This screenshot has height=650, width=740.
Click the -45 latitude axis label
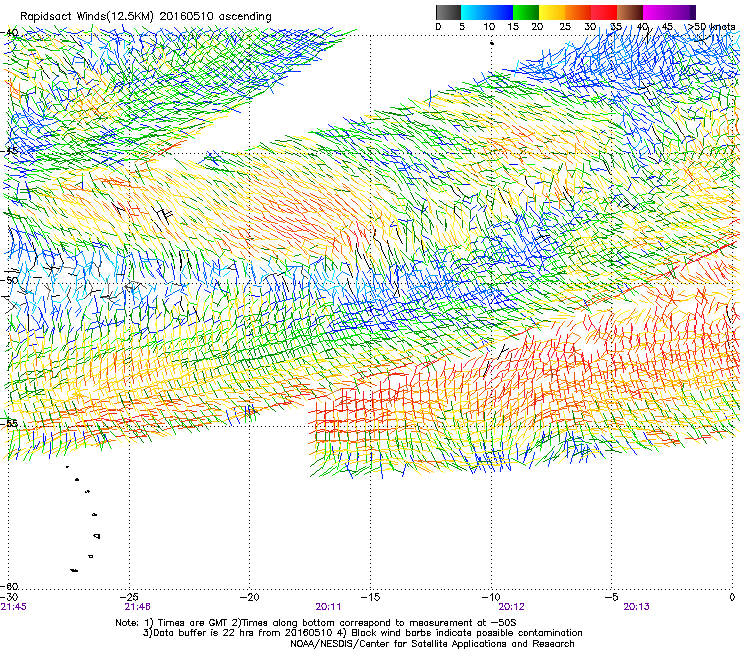click(10, 151)
